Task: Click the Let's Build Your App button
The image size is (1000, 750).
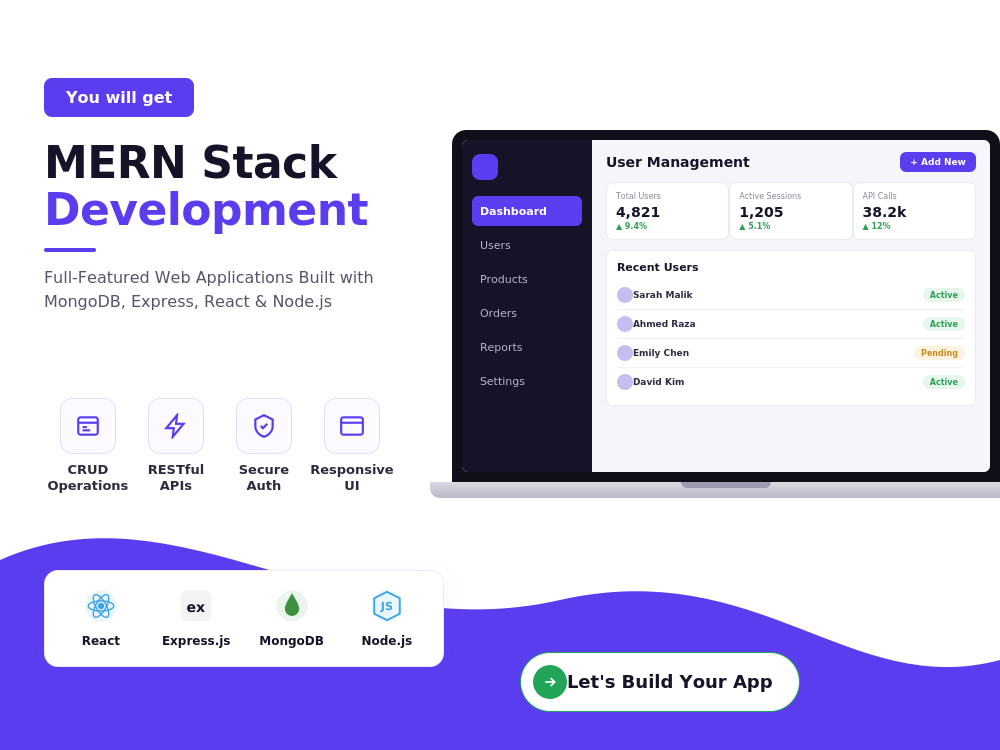Action: point(659,682)
